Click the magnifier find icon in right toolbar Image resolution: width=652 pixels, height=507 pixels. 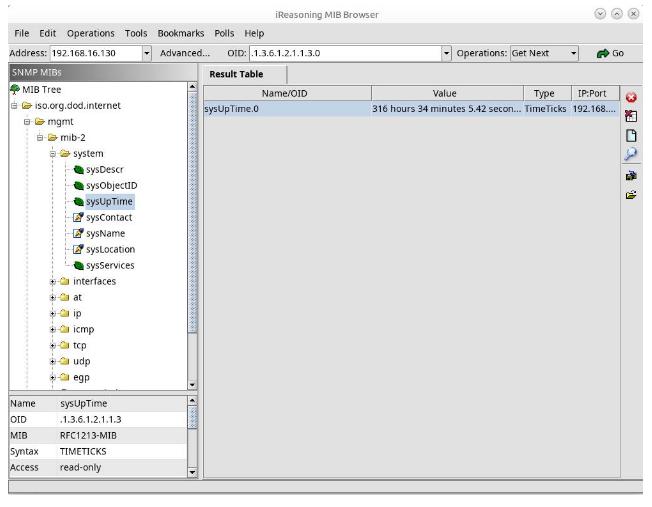[x=631, y=154]
